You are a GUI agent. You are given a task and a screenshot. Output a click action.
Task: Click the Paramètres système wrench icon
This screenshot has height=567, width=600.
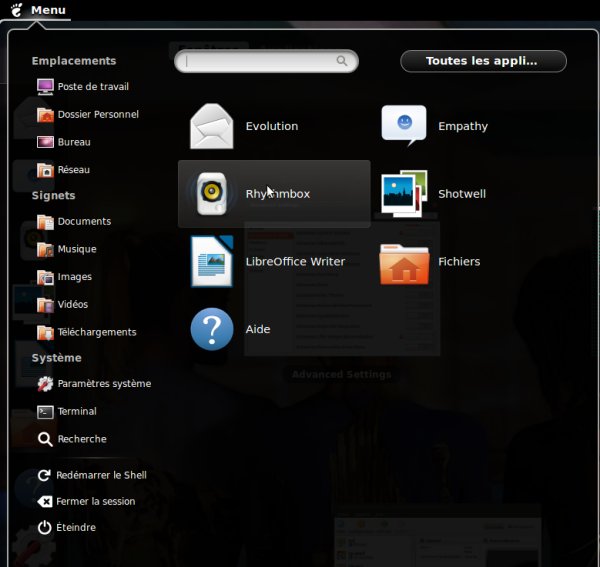pyautogui.click(x=45, y=384)
